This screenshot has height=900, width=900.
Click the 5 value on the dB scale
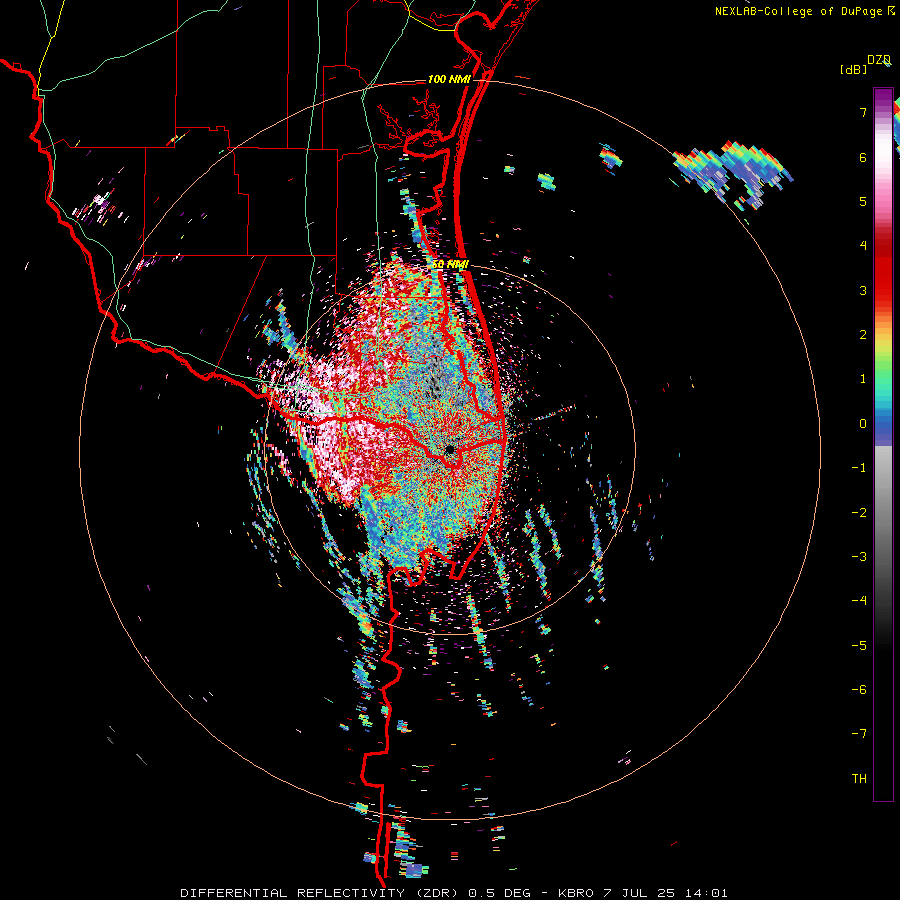(x=863, y=201)
